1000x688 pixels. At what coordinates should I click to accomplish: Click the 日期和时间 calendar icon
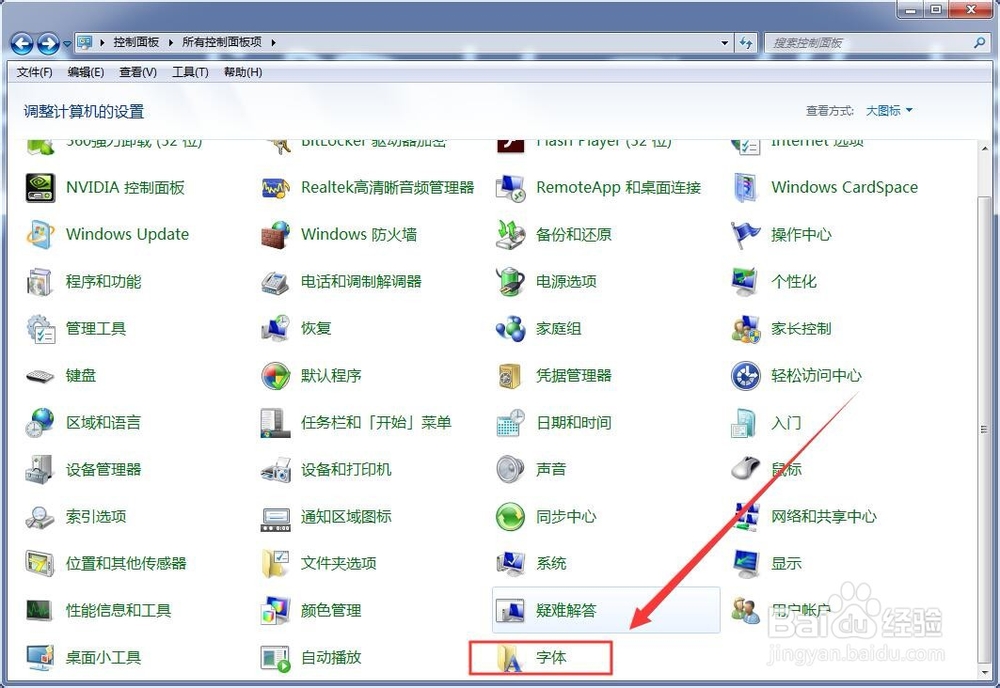pos(510,423)
